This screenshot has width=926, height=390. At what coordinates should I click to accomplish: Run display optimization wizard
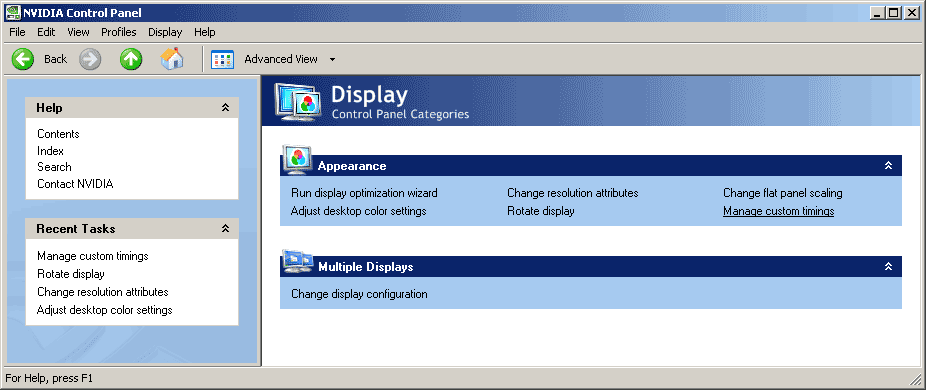coord(364,193)
